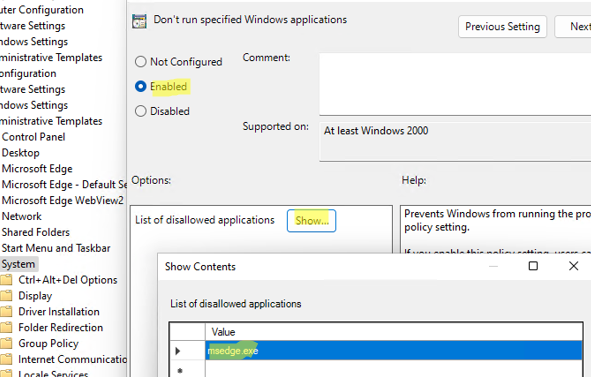Open the Internet Communication node under System
This screenshot has width=591, height=377.
coord(72,359)
